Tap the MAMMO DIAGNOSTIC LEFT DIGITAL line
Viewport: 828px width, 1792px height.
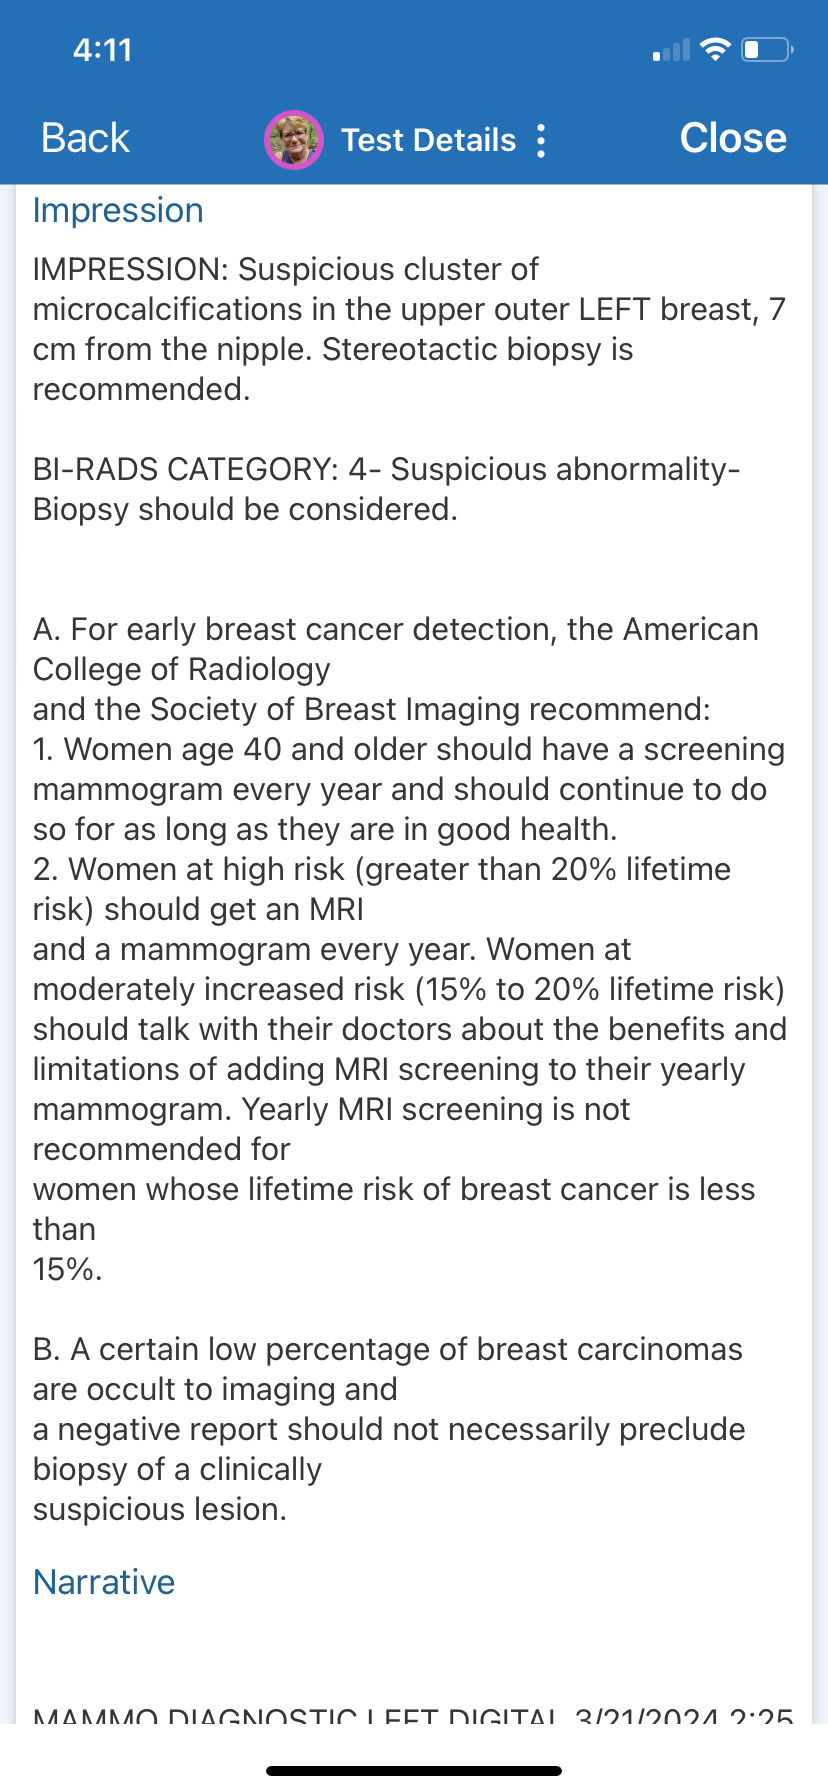click(413, 1715)
